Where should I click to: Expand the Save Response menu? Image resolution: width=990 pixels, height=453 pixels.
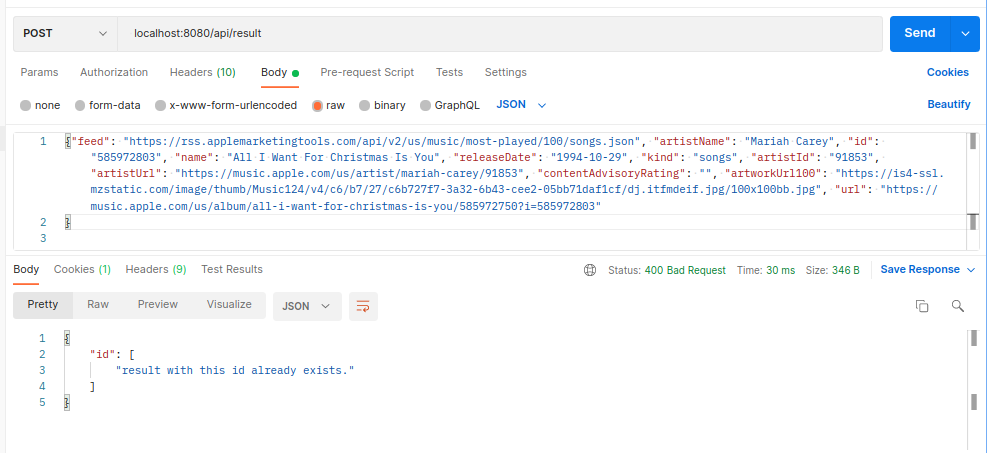[x=971, y=270]
